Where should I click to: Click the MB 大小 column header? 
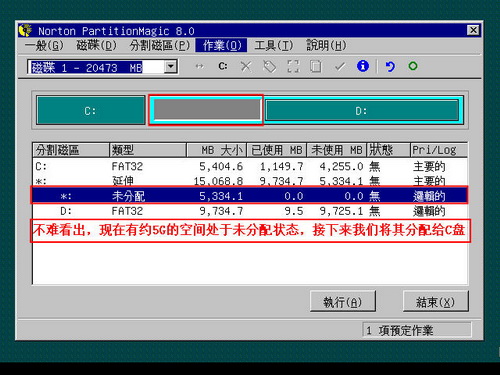pos(216,150)
